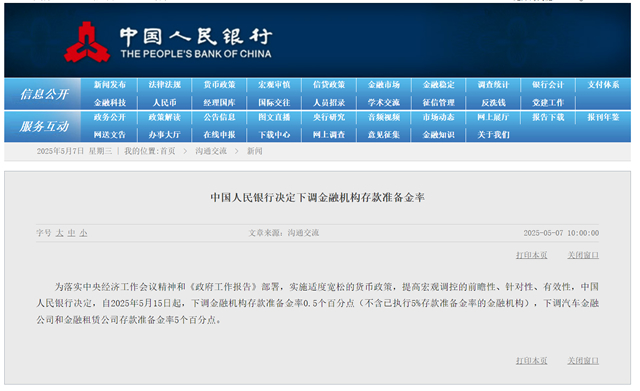The image size is (640, 391).
Task: Set font size to 中
Action: [x=71, y=233]
